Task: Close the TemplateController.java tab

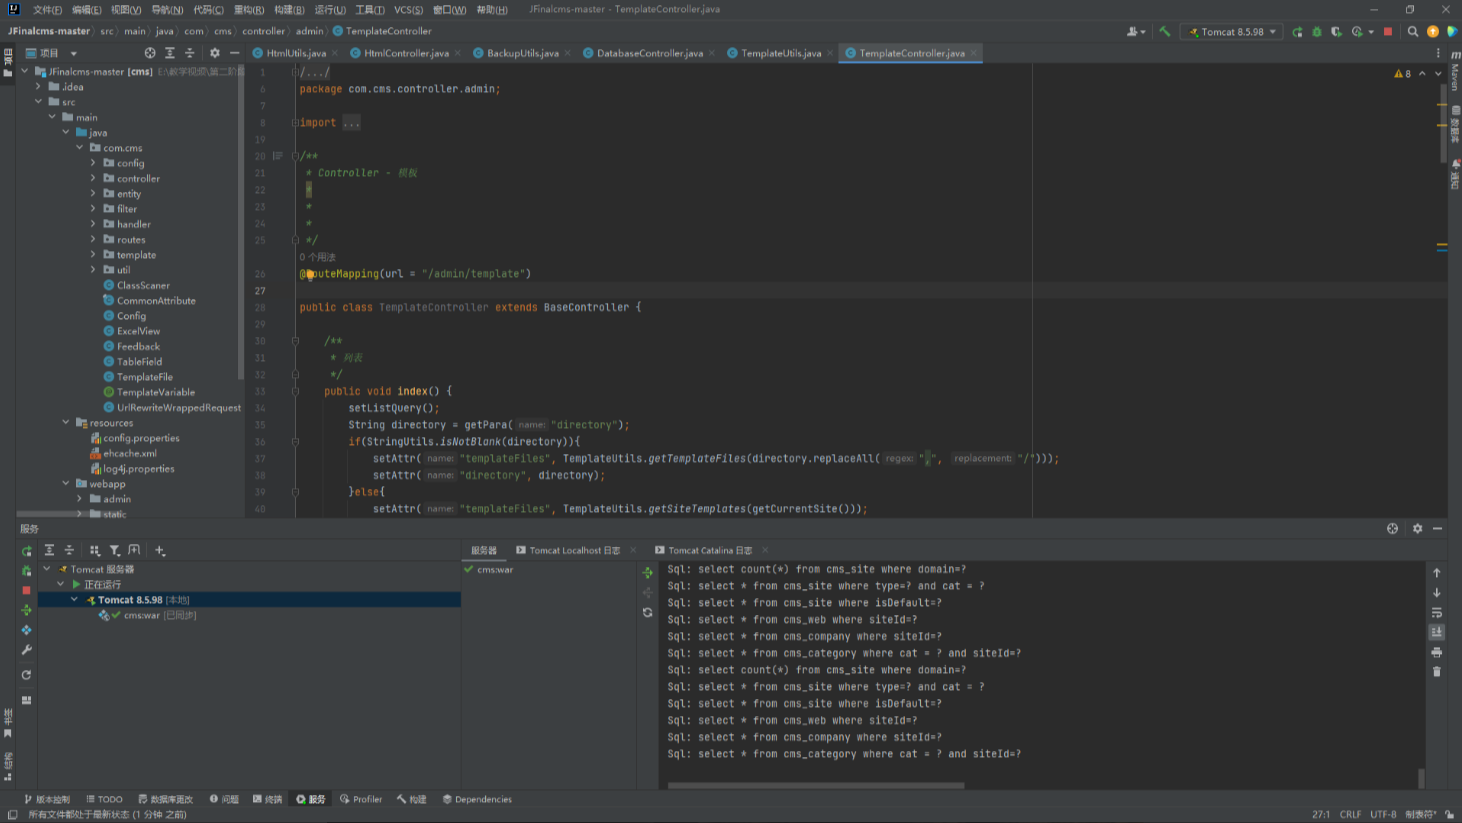Action: coord(974,53)
